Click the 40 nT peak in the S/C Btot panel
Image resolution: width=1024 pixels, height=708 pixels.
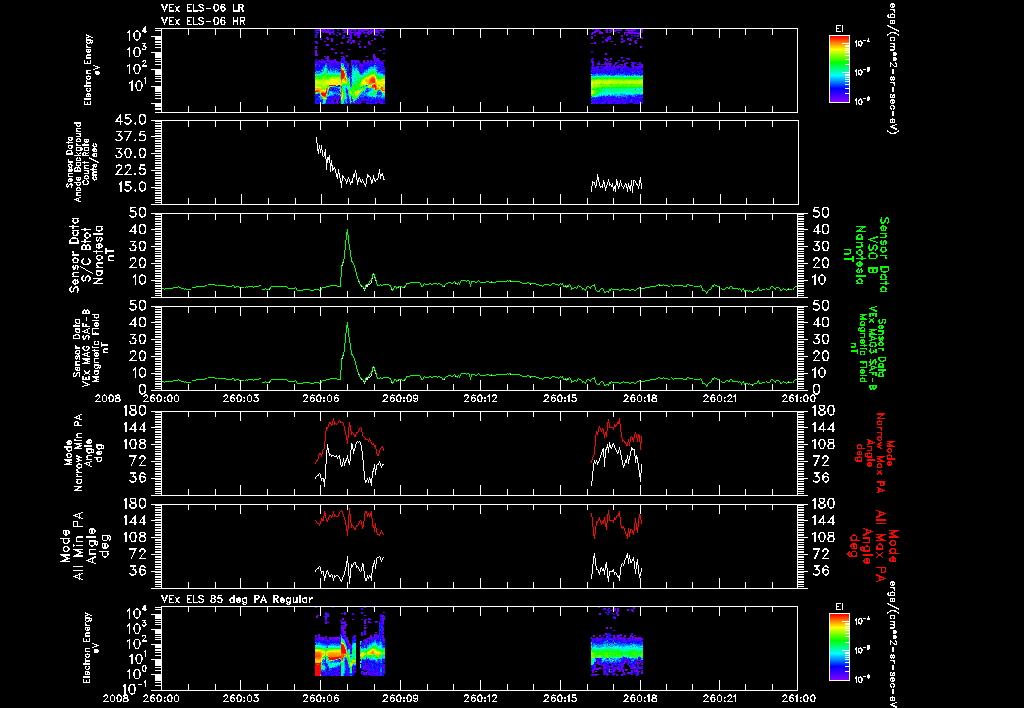click(x=347, y=231)
